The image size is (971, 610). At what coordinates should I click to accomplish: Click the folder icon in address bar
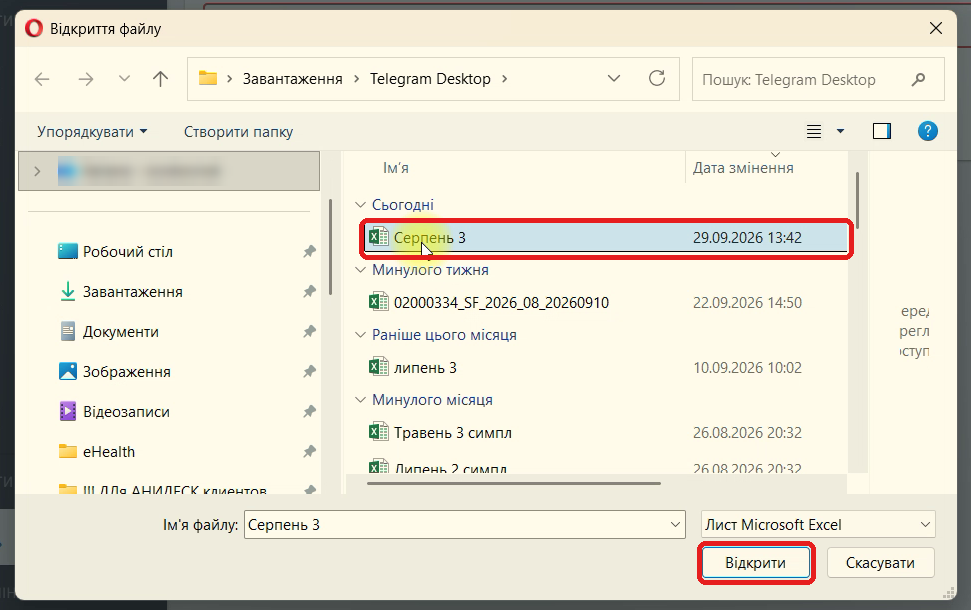pos(207,78)
